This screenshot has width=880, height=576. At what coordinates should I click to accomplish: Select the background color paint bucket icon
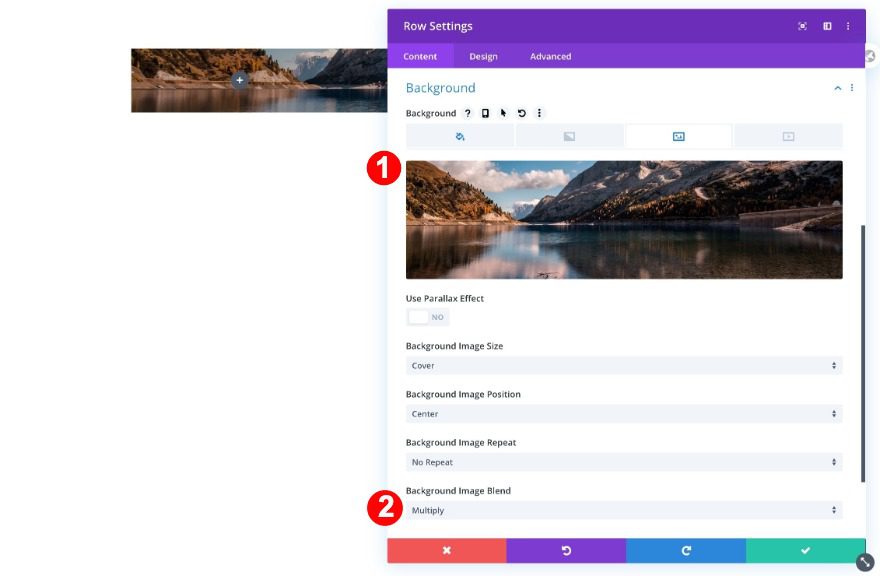pyautogui.click(x=458, y=136)
